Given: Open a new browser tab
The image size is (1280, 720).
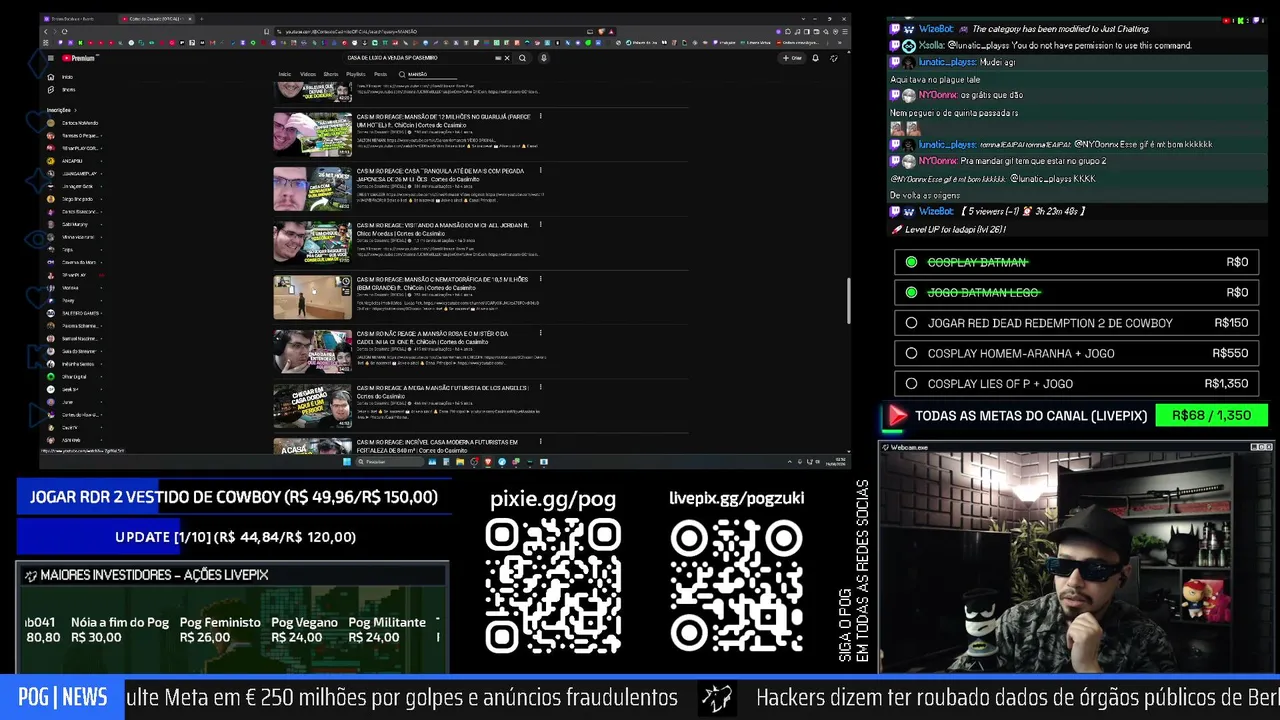Looking at the screenshot, I should (202, 19).
